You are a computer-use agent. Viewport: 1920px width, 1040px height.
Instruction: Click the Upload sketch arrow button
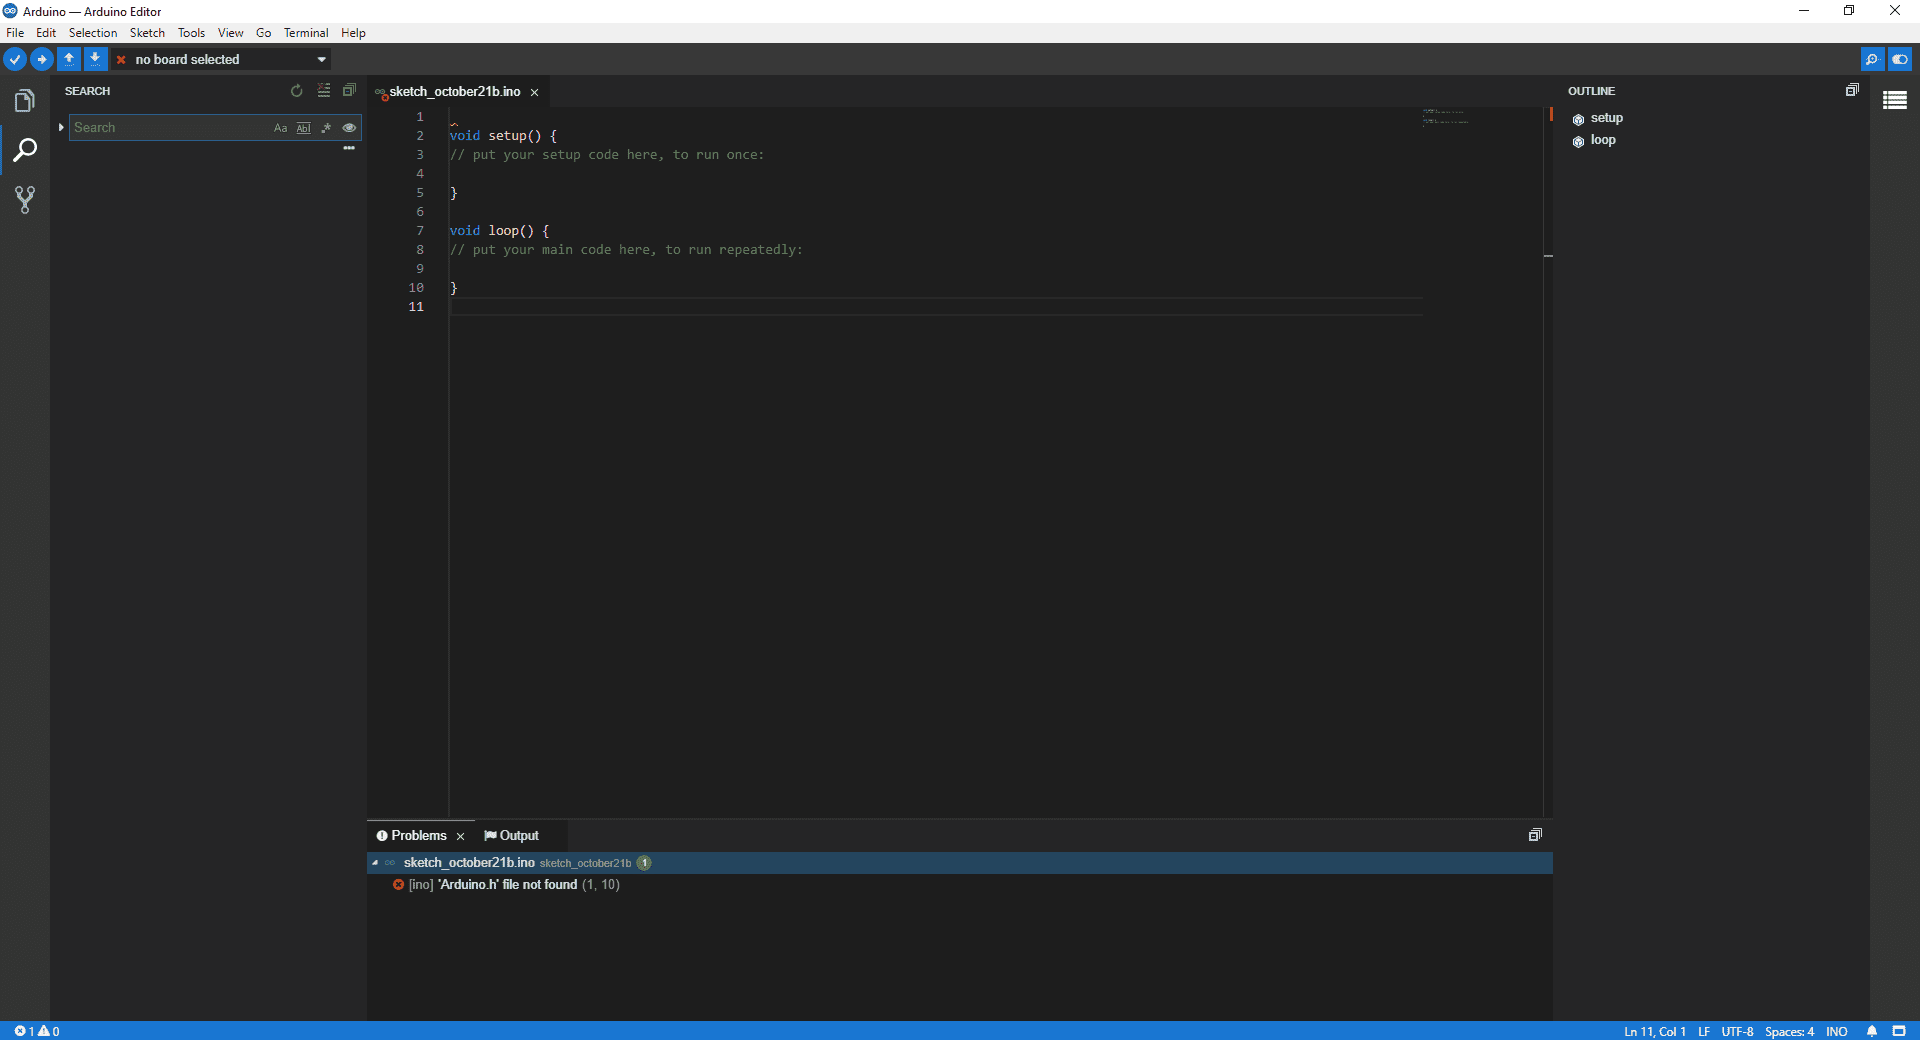pyautogui.click(x=41, y=60)
